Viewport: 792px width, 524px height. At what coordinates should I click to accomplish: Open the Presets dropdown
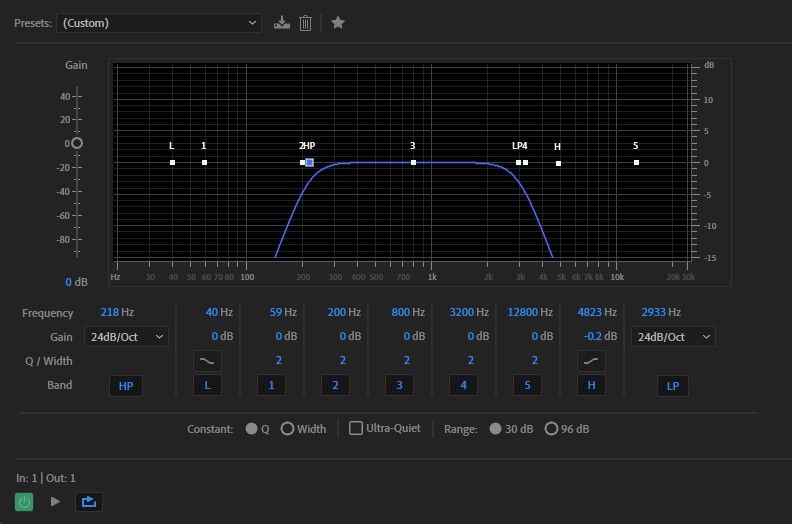click(x=159, y=22)
